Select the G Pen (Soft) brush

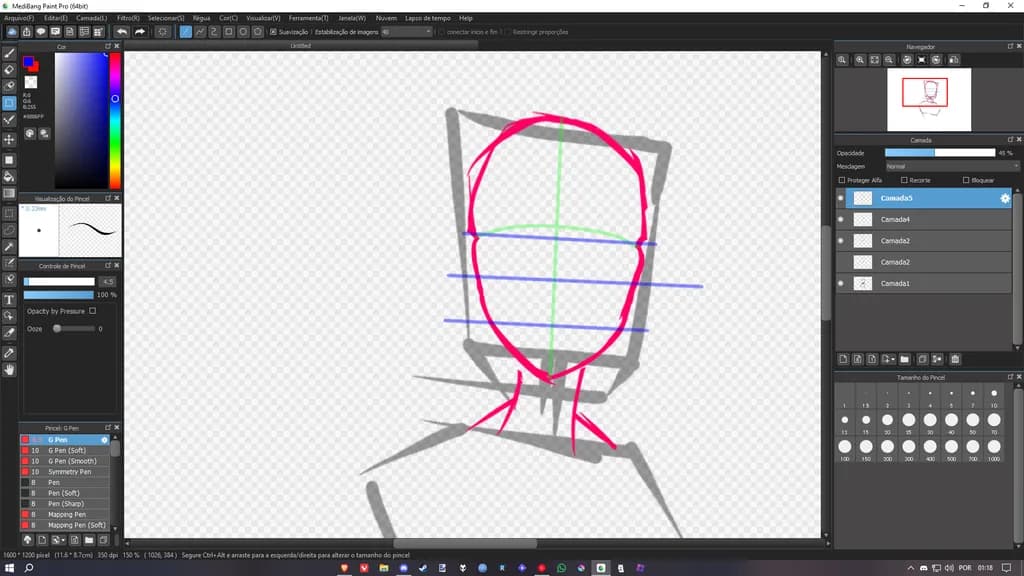[x=65, y=451]
